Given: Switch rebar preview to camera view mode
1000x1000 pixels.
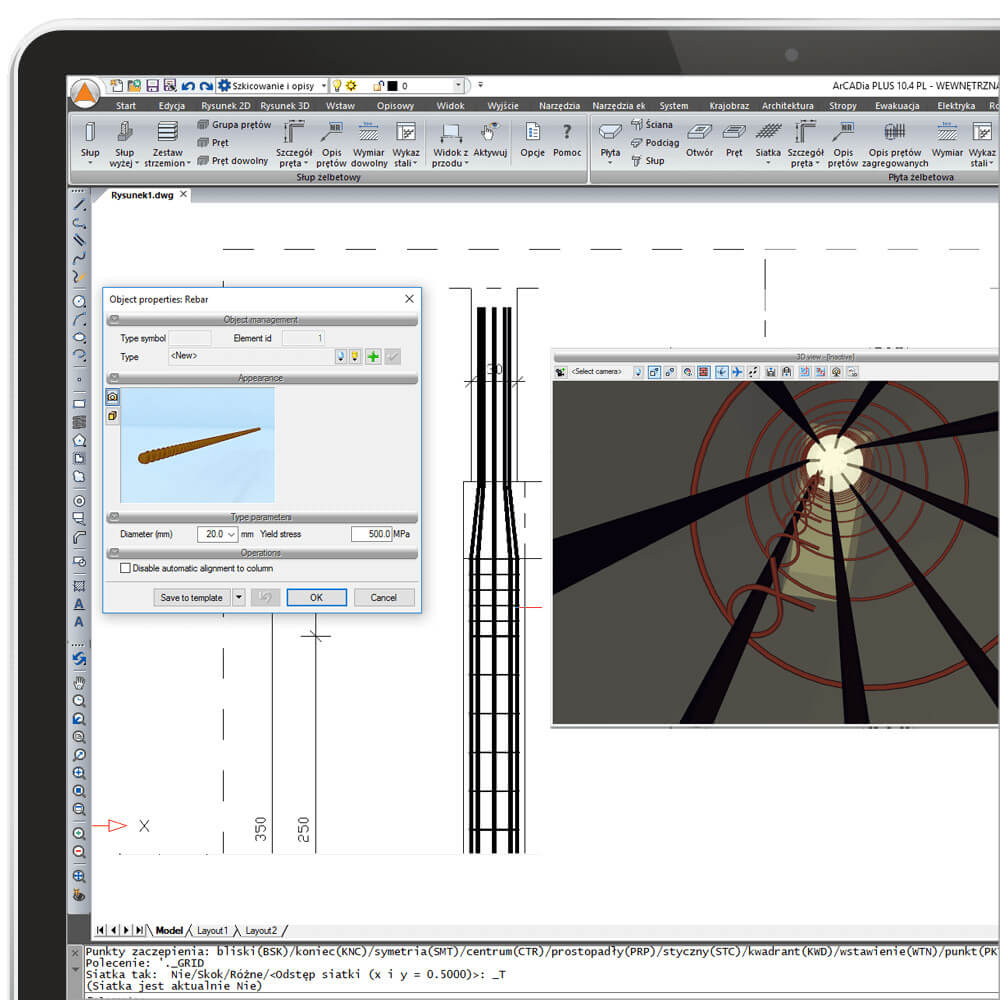Looking at the screenshot, I should 112,397.
